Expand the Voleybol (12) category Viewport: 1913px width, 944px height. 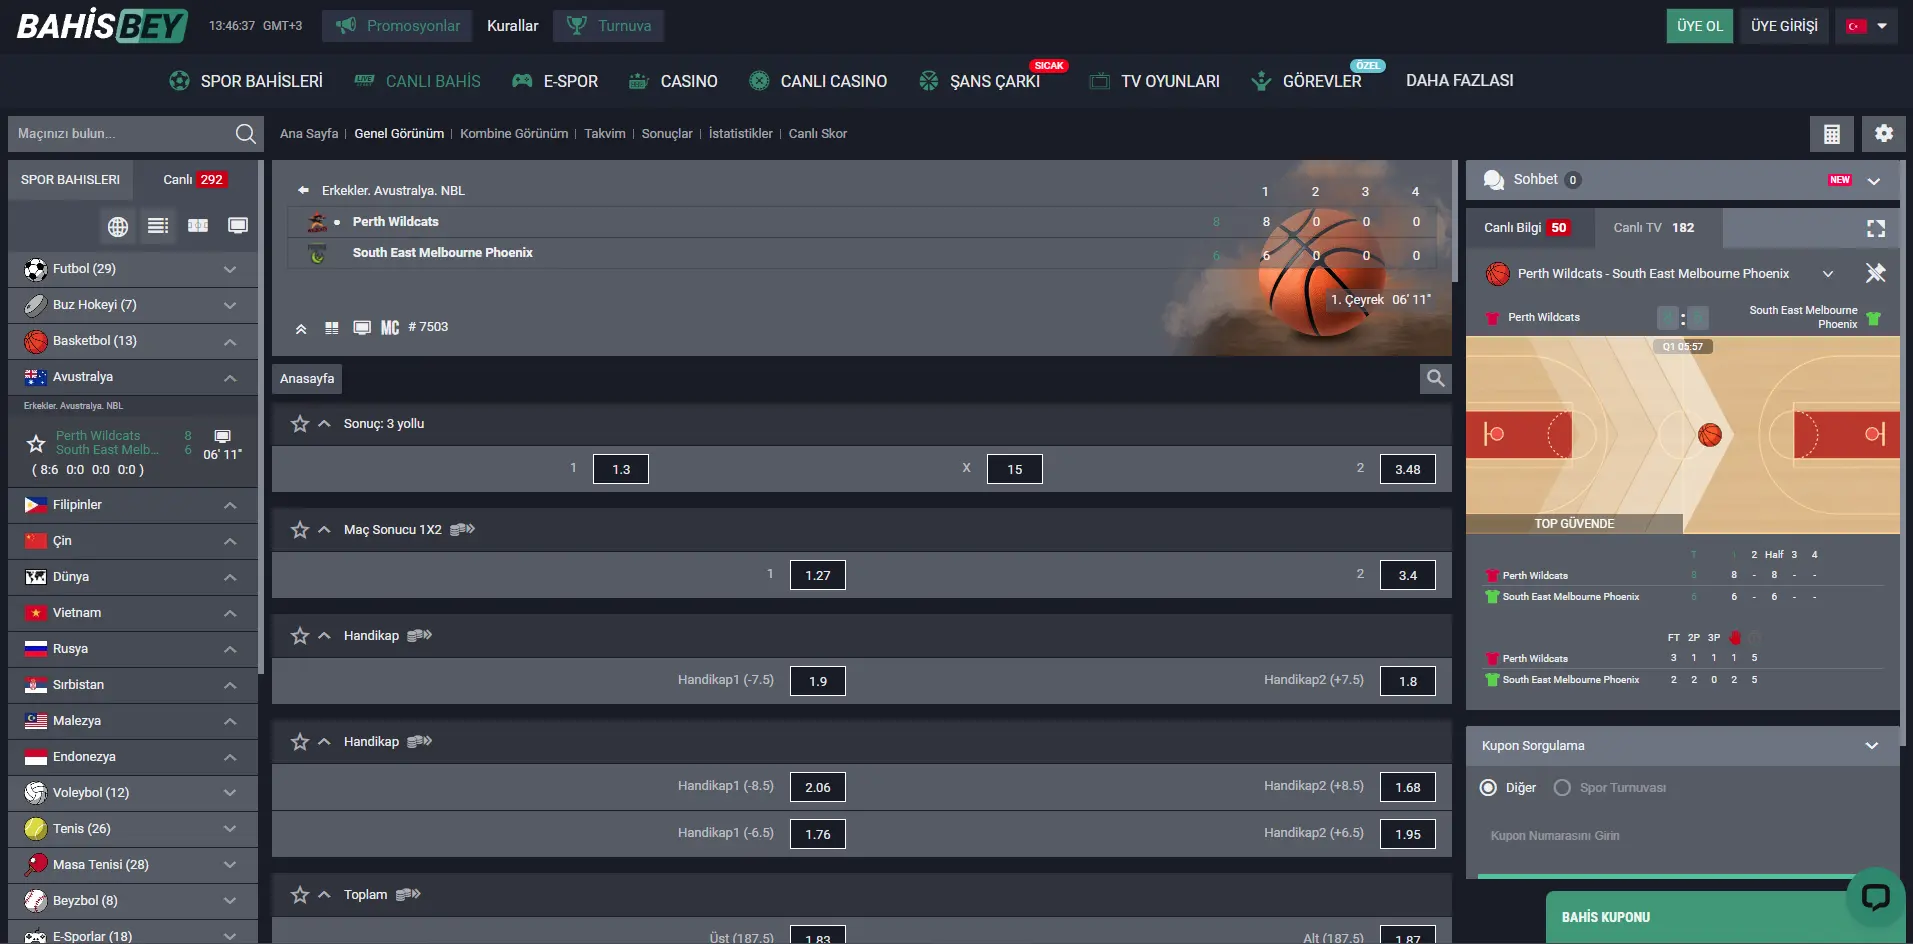(132, 793)
